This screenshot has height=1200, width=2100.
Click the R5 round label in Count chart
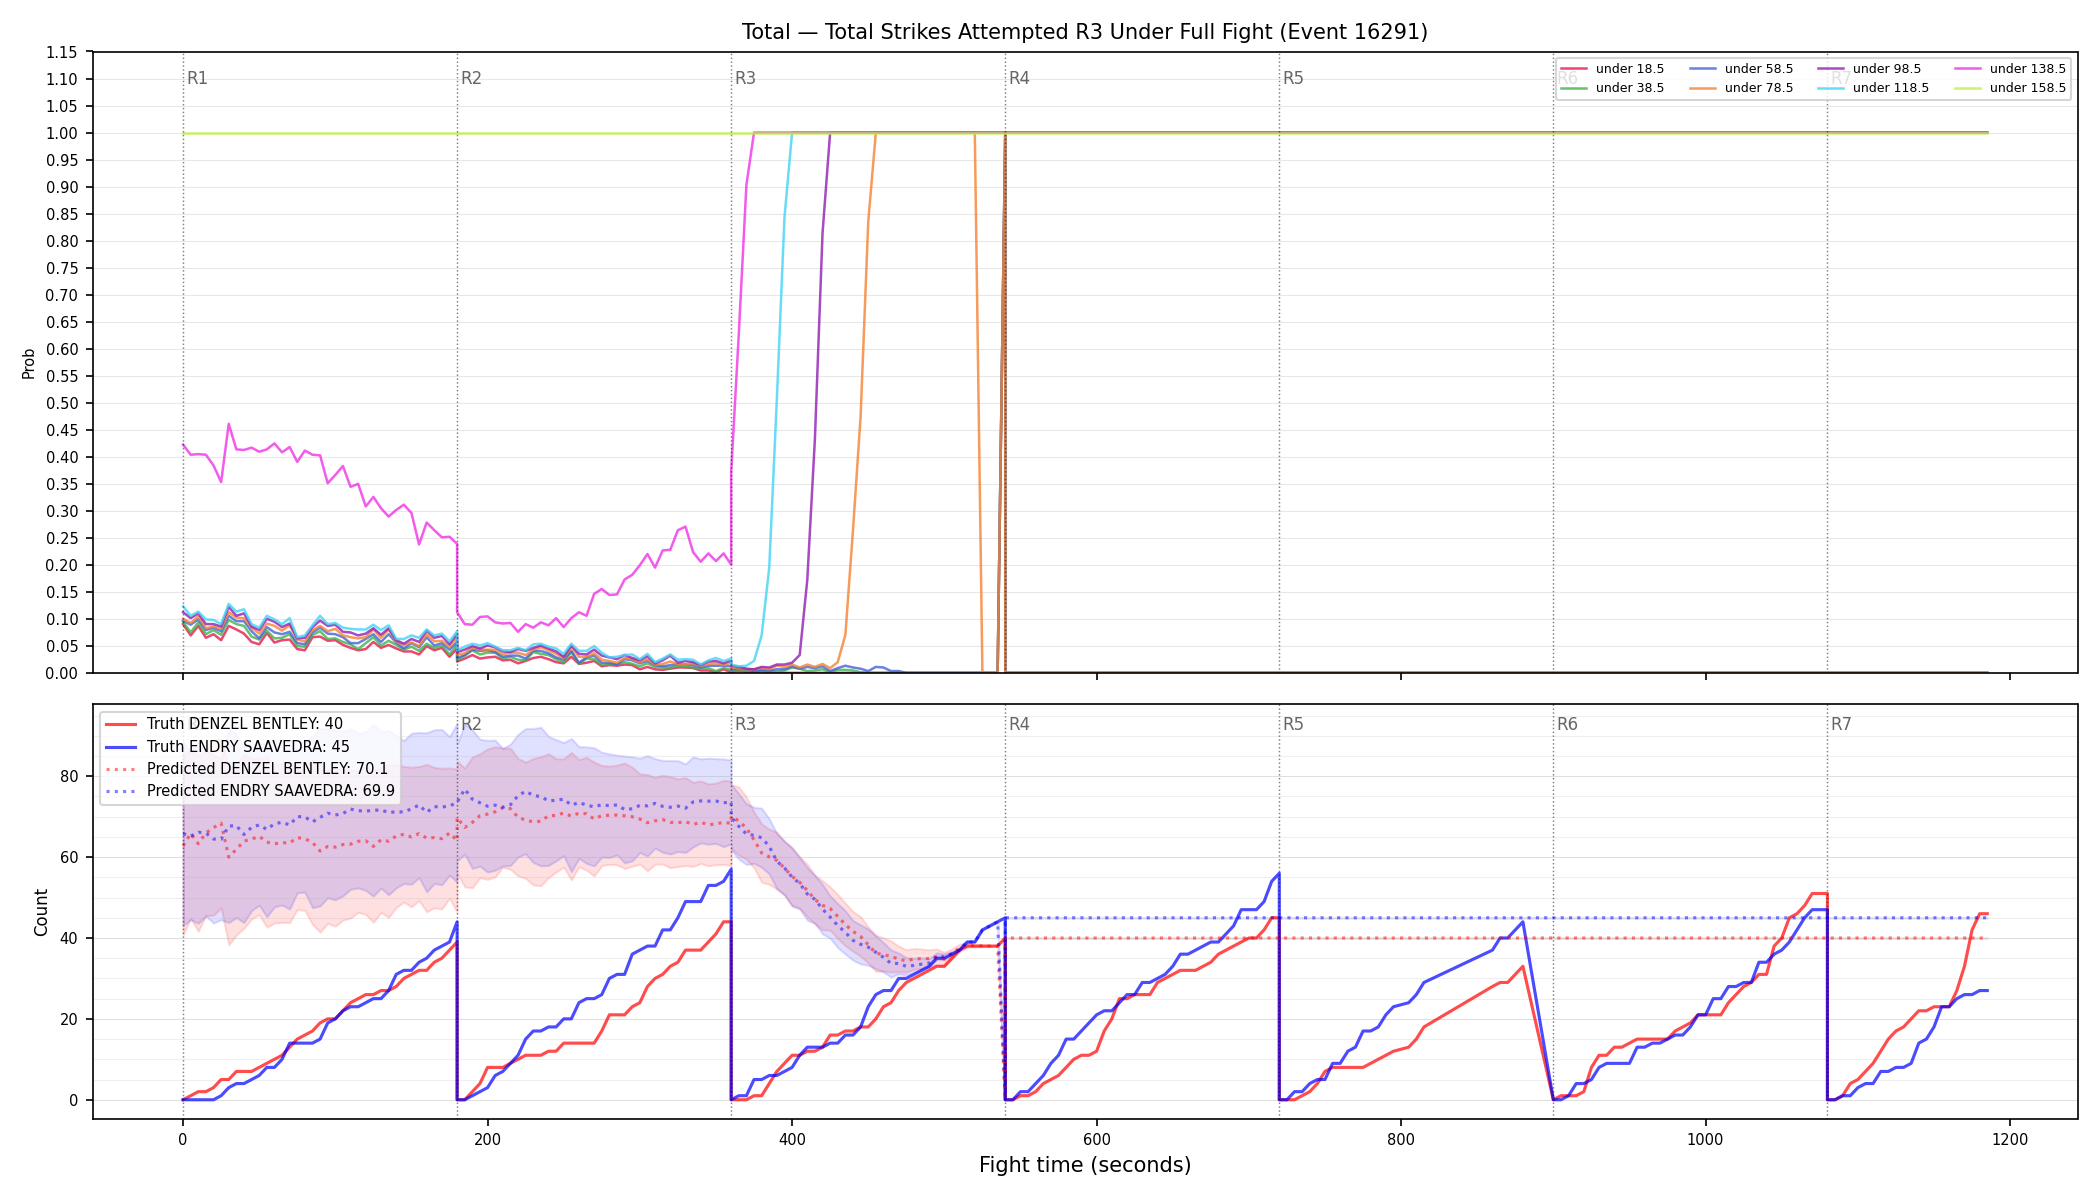point(1293,724)
